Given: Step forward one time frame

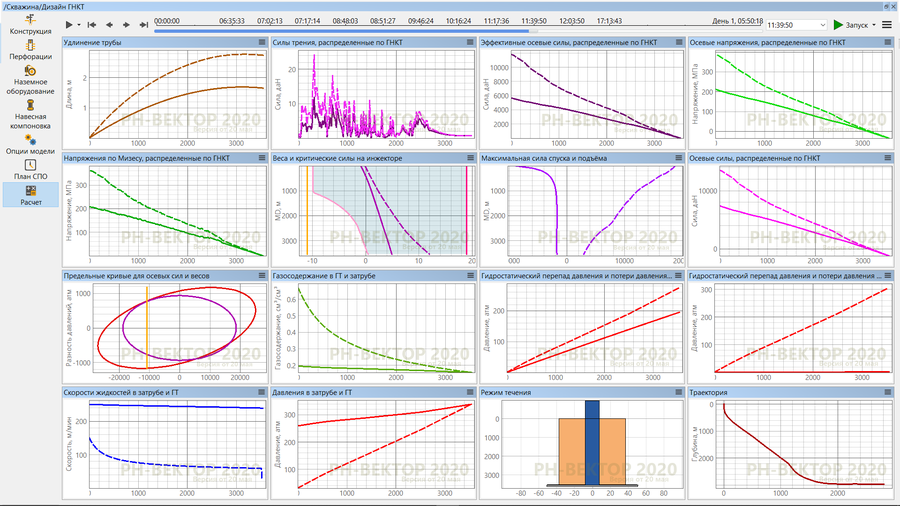Looking at the screenshot, I should coord(127,24).
